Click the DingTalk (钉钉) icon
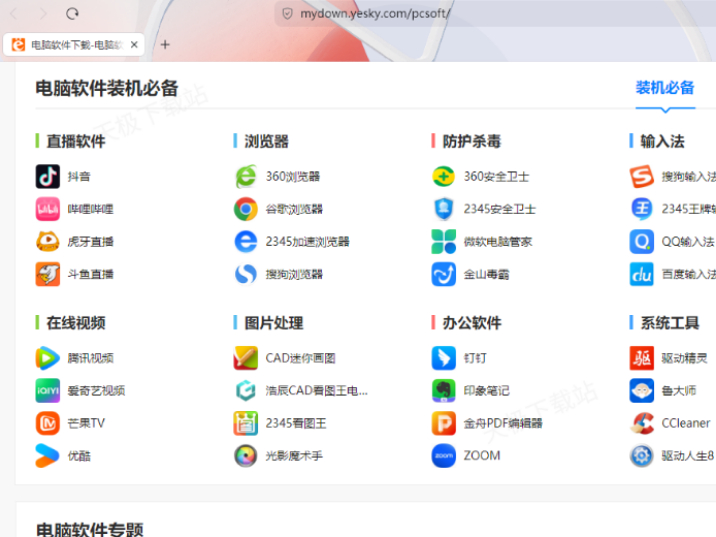716x537 pixels. pyautogui.click(x=443, y=358)
